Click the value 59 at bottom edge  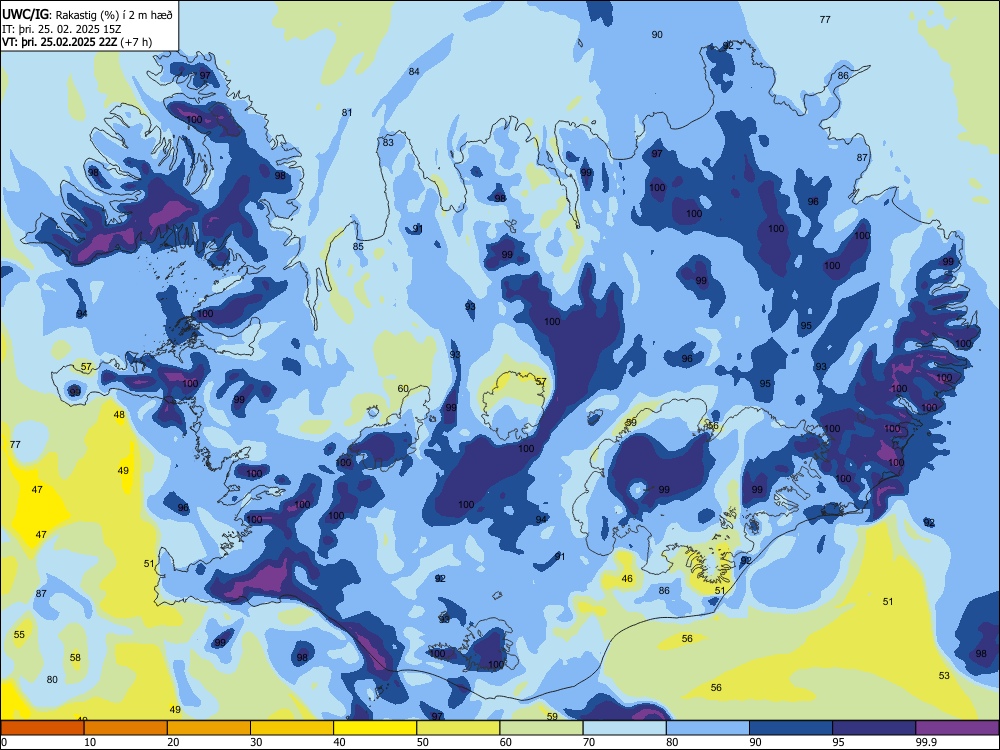(x=552, y=716)
